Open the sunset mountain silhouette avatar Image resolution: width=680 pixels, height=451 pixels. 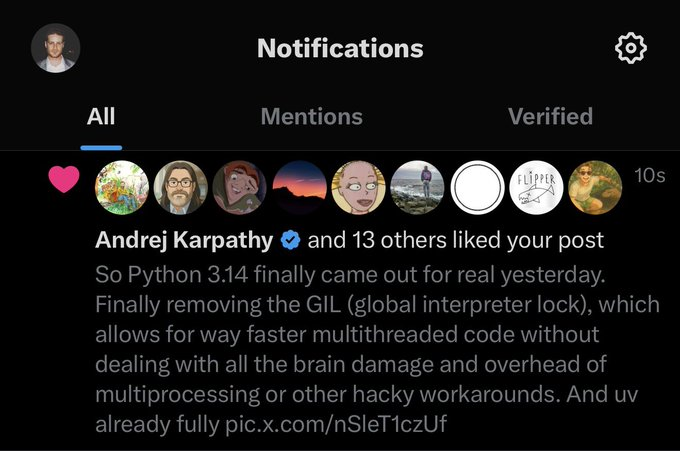(x=299, y=188)
